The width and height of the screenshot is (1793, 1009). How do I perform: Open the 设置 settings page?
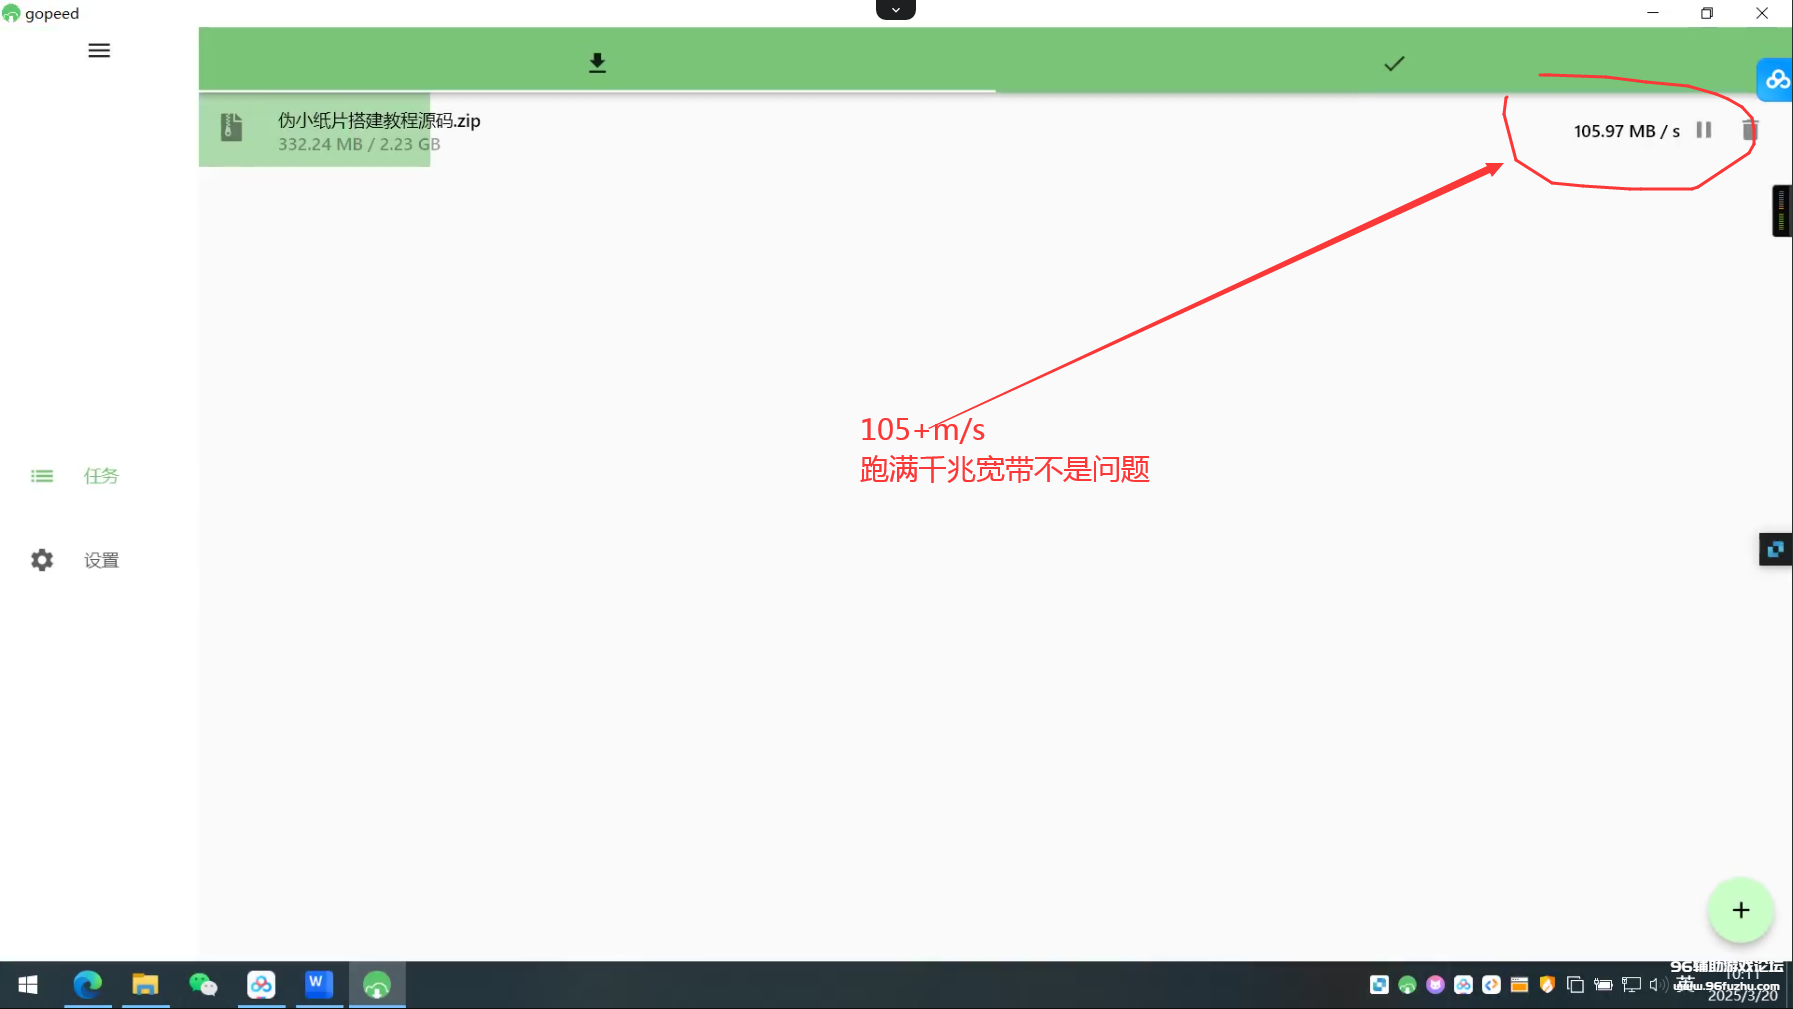pos(100,560)
